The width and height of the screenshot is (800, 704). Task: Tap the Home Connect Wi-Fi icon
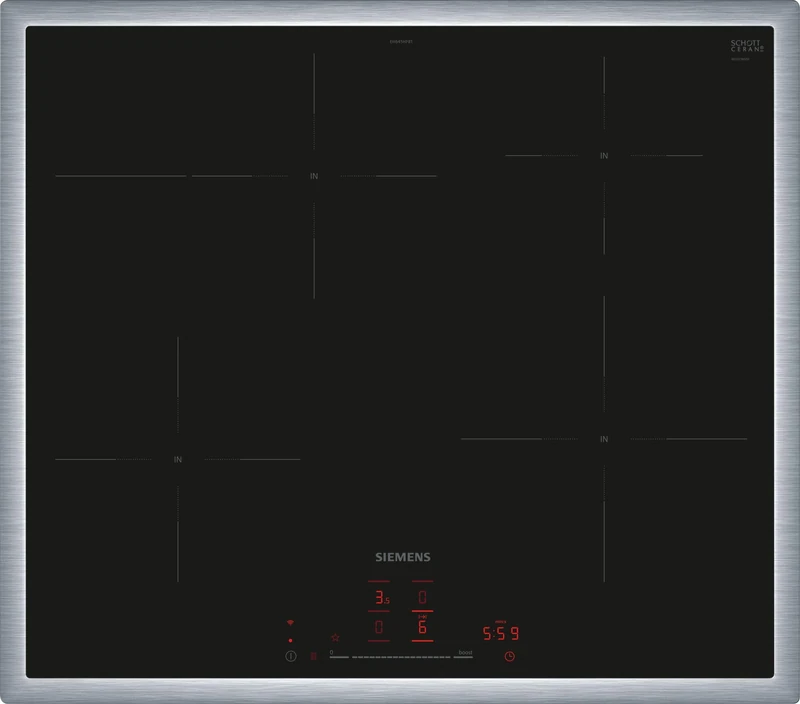290,622
